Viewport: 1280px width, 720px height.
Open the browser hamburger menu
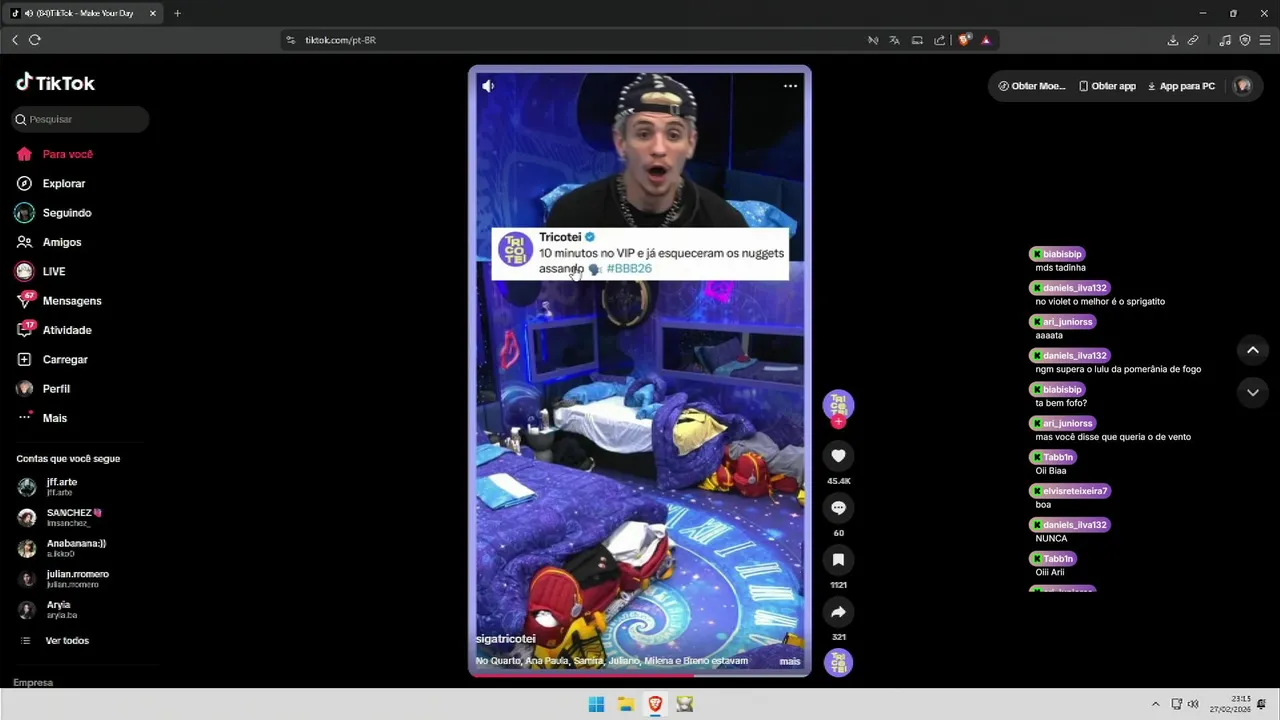tap(1265, 40)
